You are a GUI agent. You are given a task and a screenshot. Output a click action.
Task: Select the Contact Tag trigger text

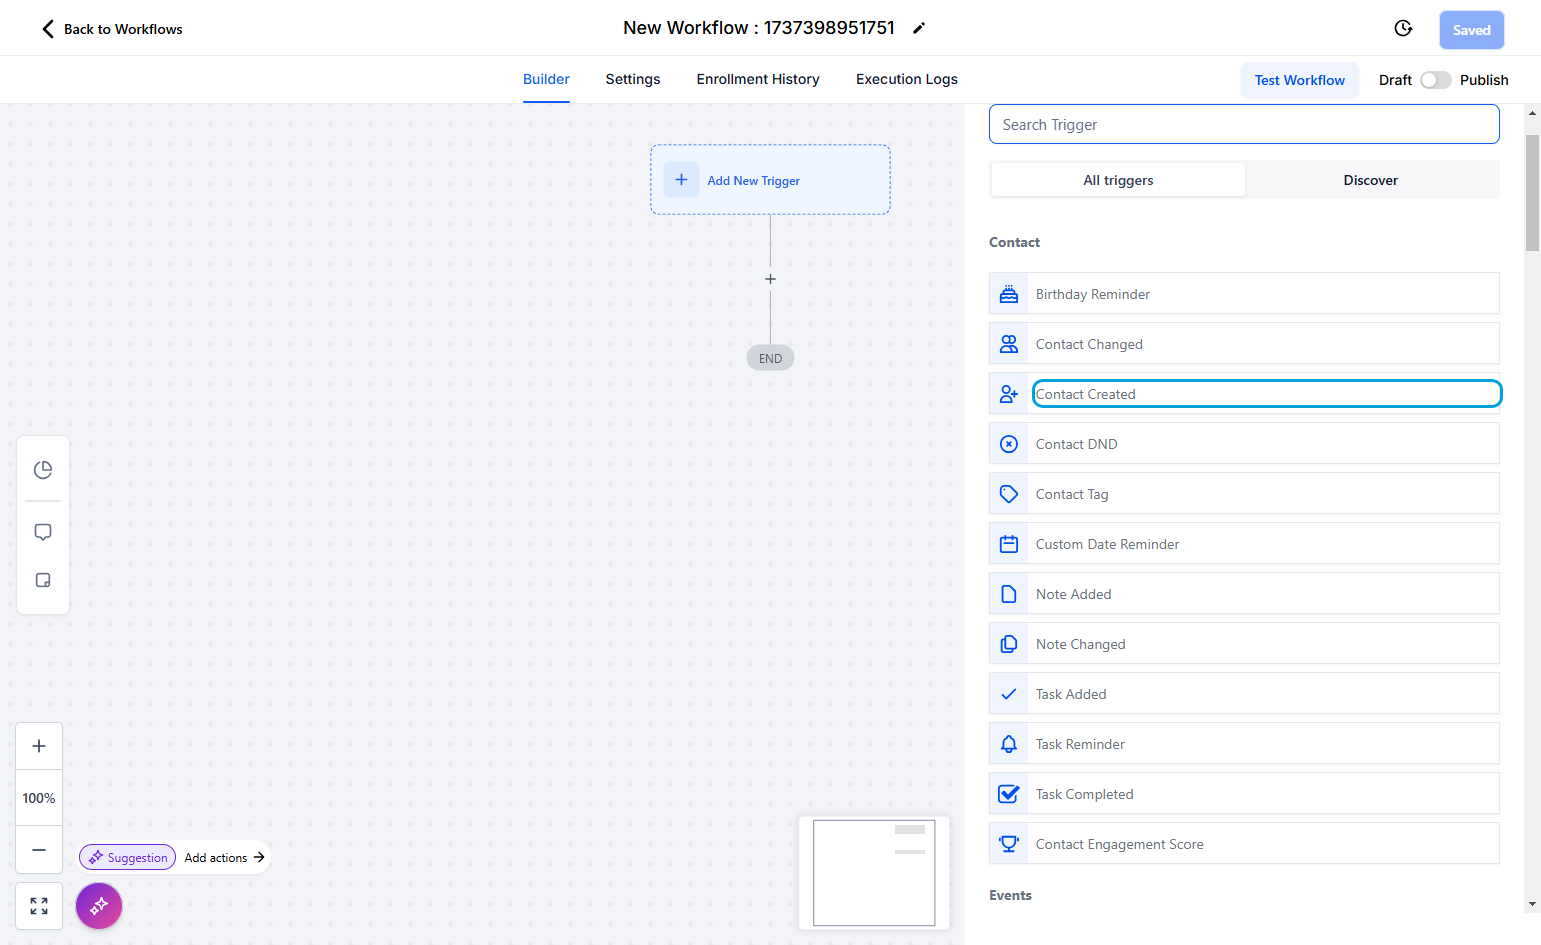click(1072, 494)
